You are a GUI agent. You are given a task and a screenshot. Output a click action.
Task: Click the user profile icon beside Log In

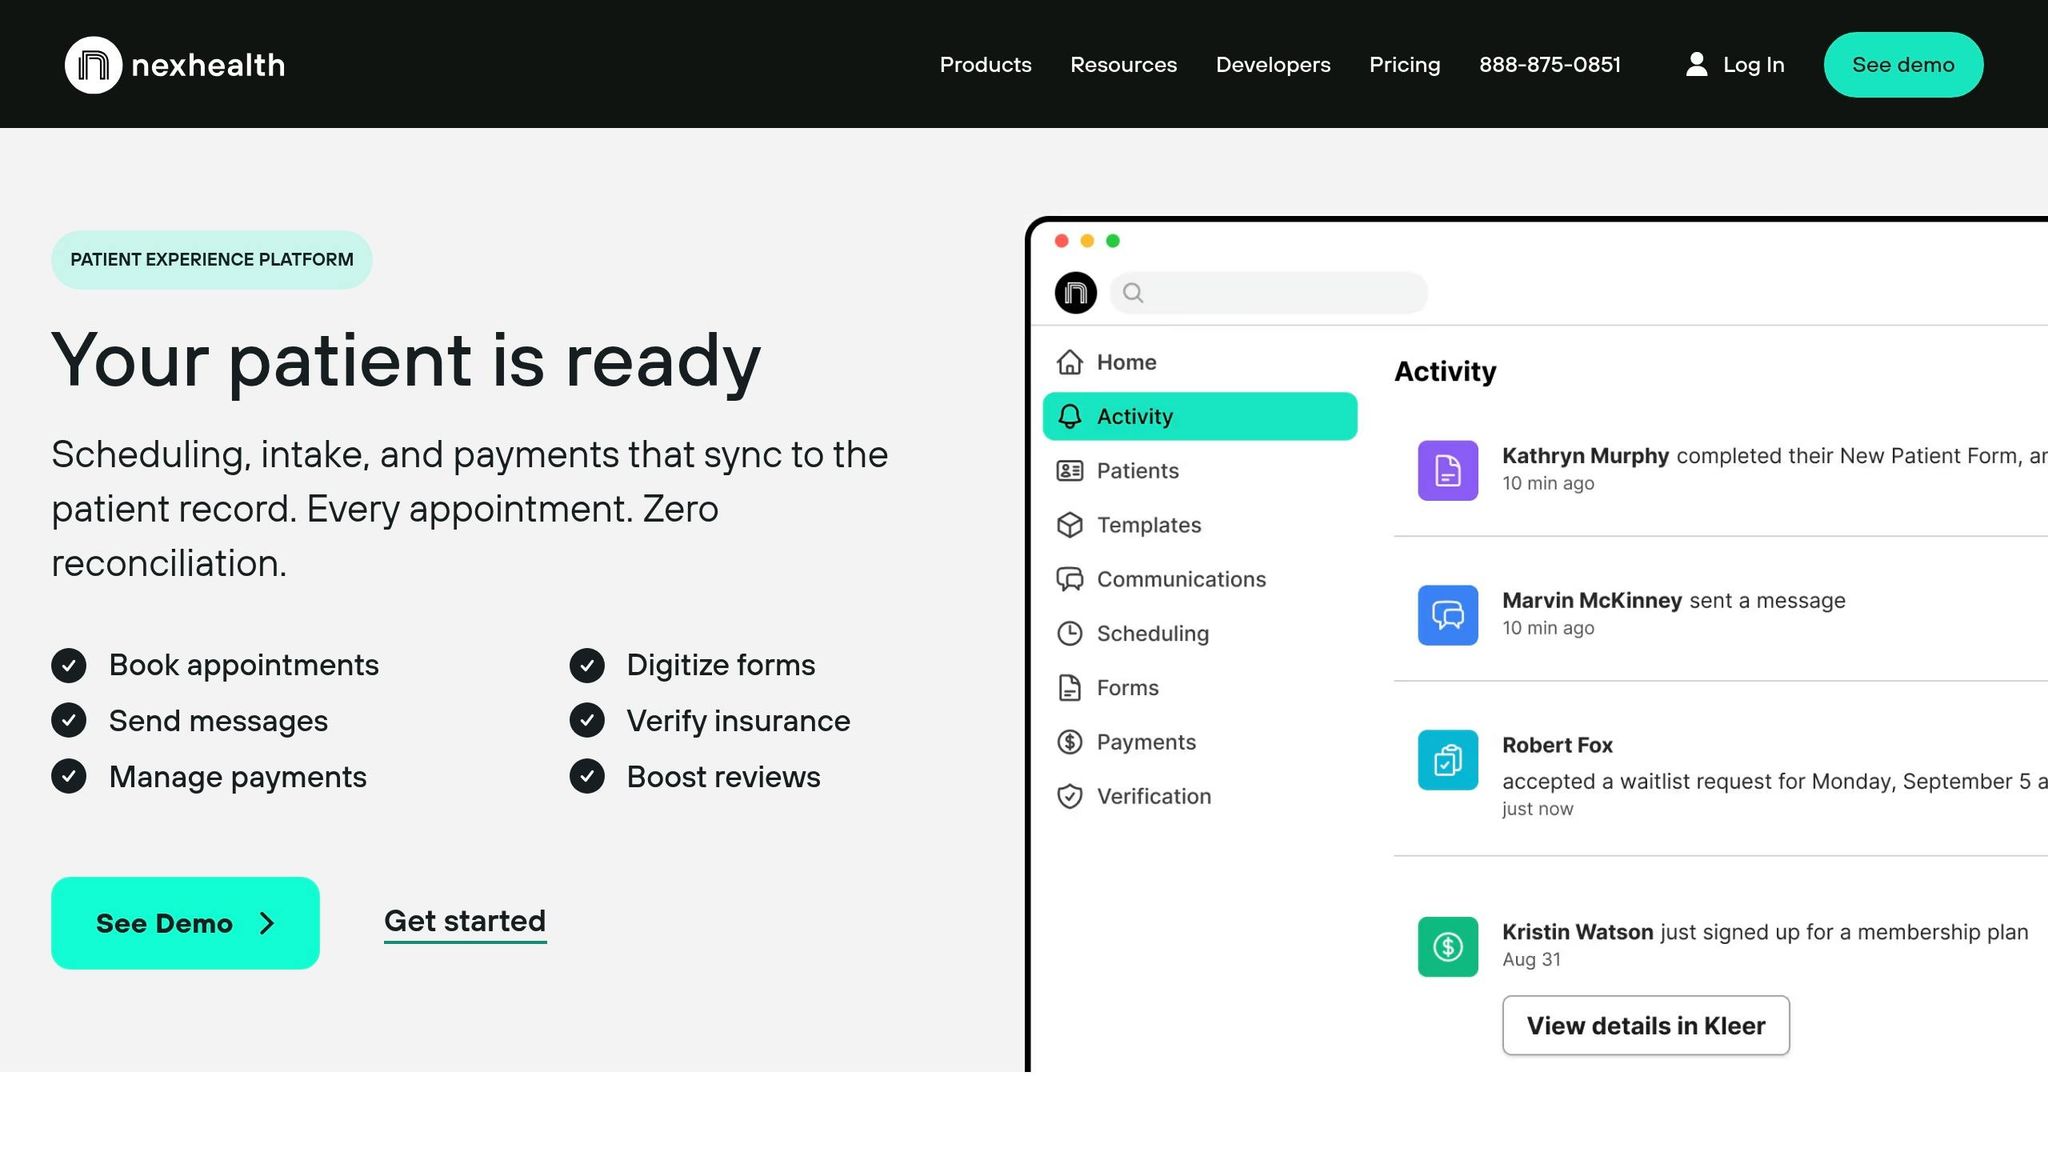[x=1696, y=64]
